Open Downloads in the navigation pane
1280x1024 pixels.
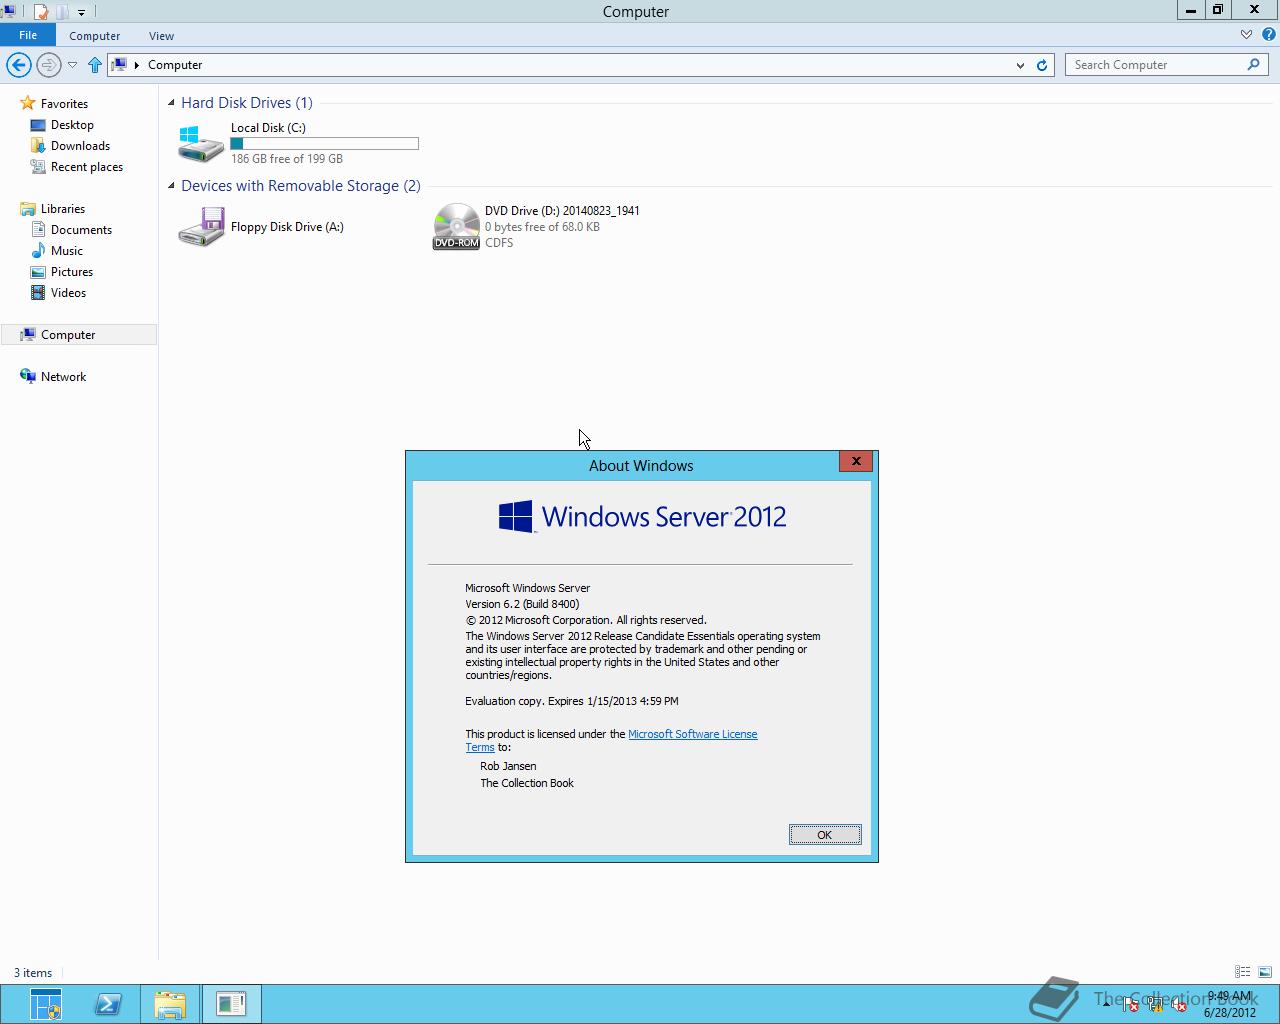[80, 146]
